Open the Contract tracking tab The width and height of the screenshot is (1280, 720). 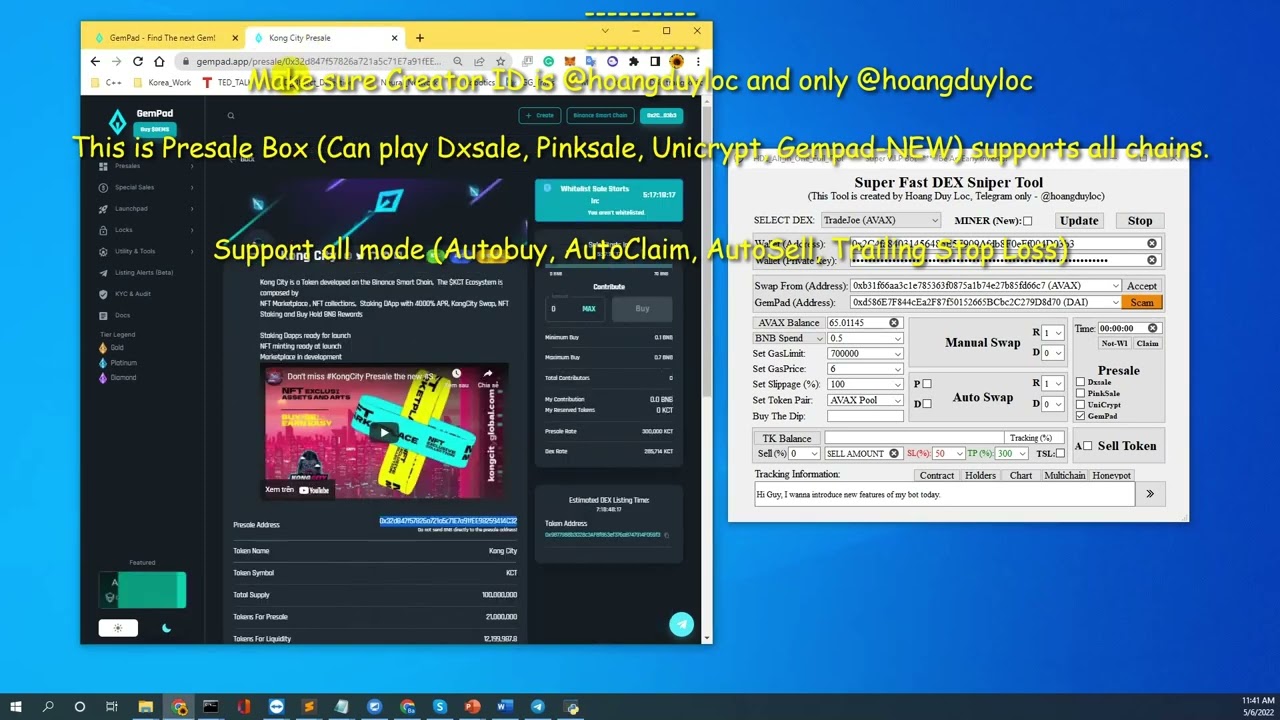937,475
